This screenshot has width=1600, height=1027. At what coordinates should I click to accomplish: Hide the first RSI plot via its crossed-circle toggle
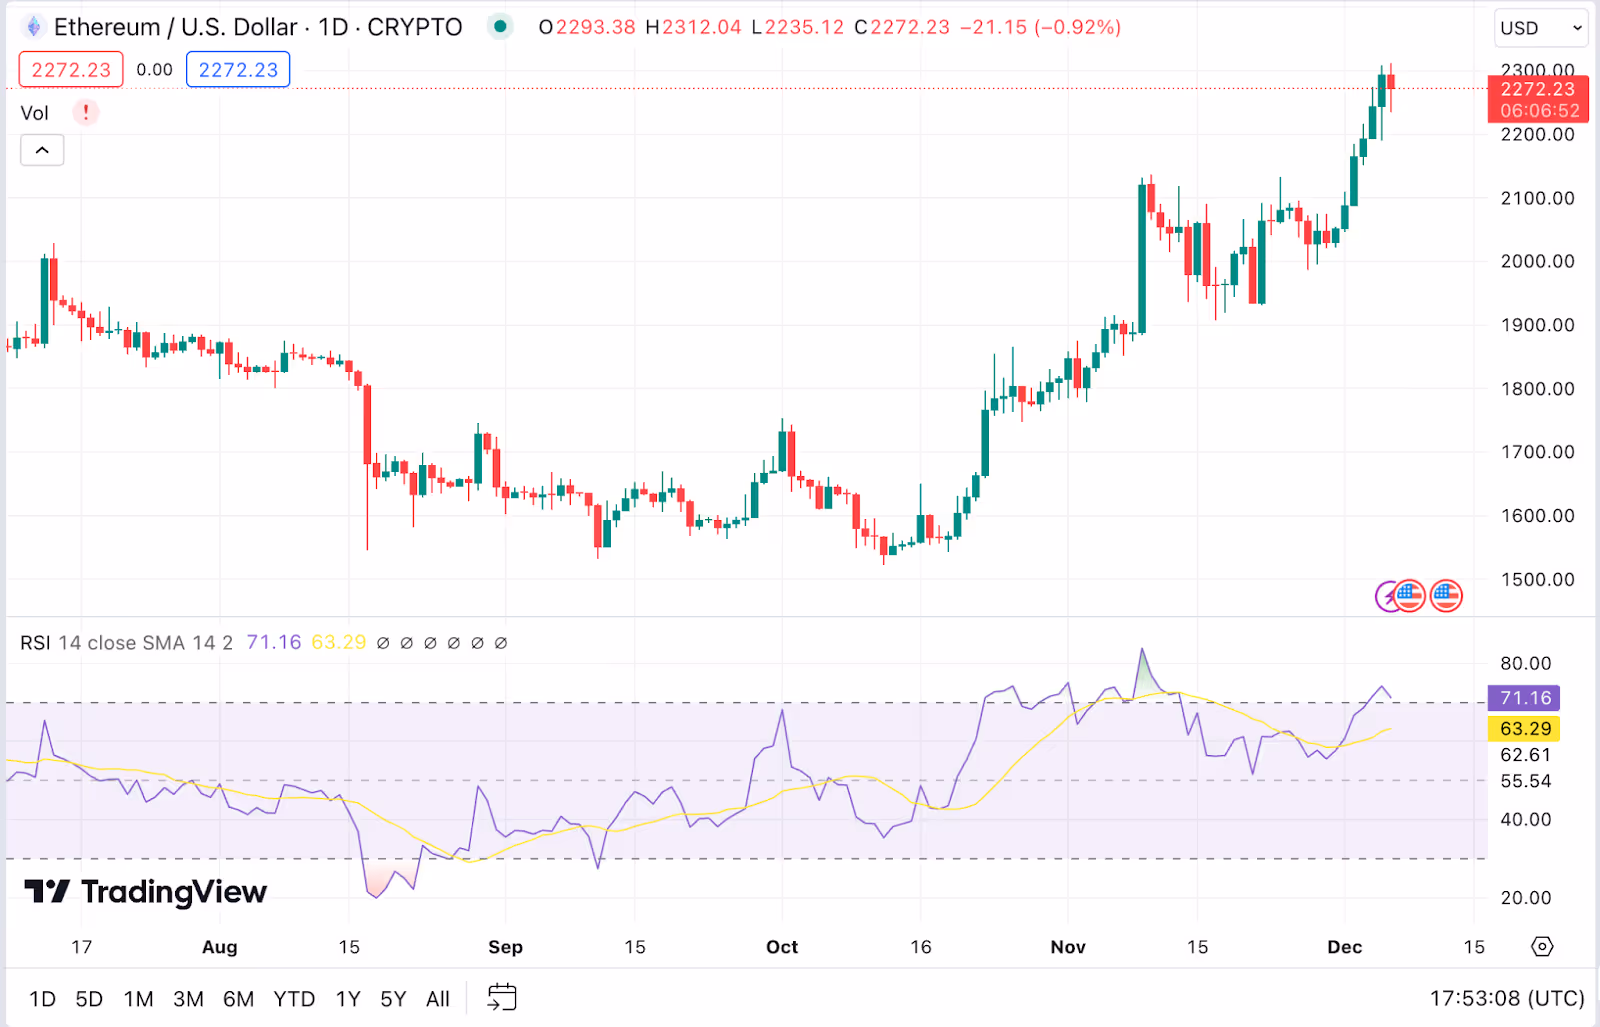pyautogui.click(x=383, y=643)
